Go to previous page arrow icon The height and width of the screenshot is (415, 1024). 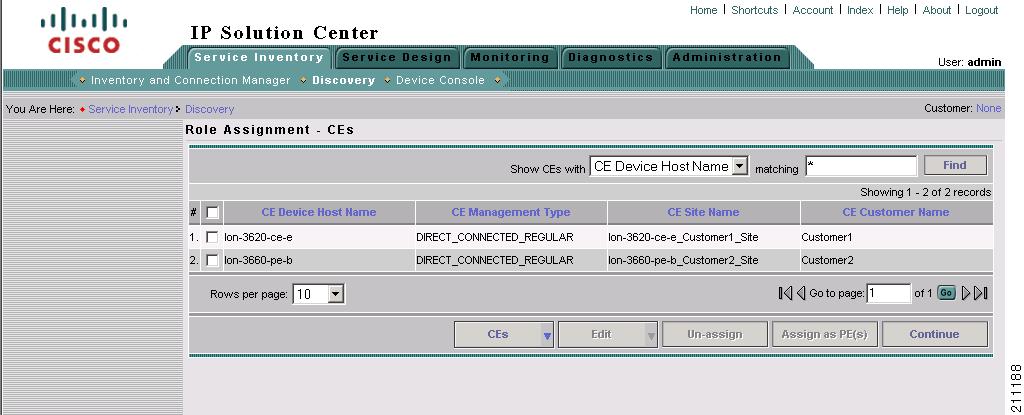[801, 293]
